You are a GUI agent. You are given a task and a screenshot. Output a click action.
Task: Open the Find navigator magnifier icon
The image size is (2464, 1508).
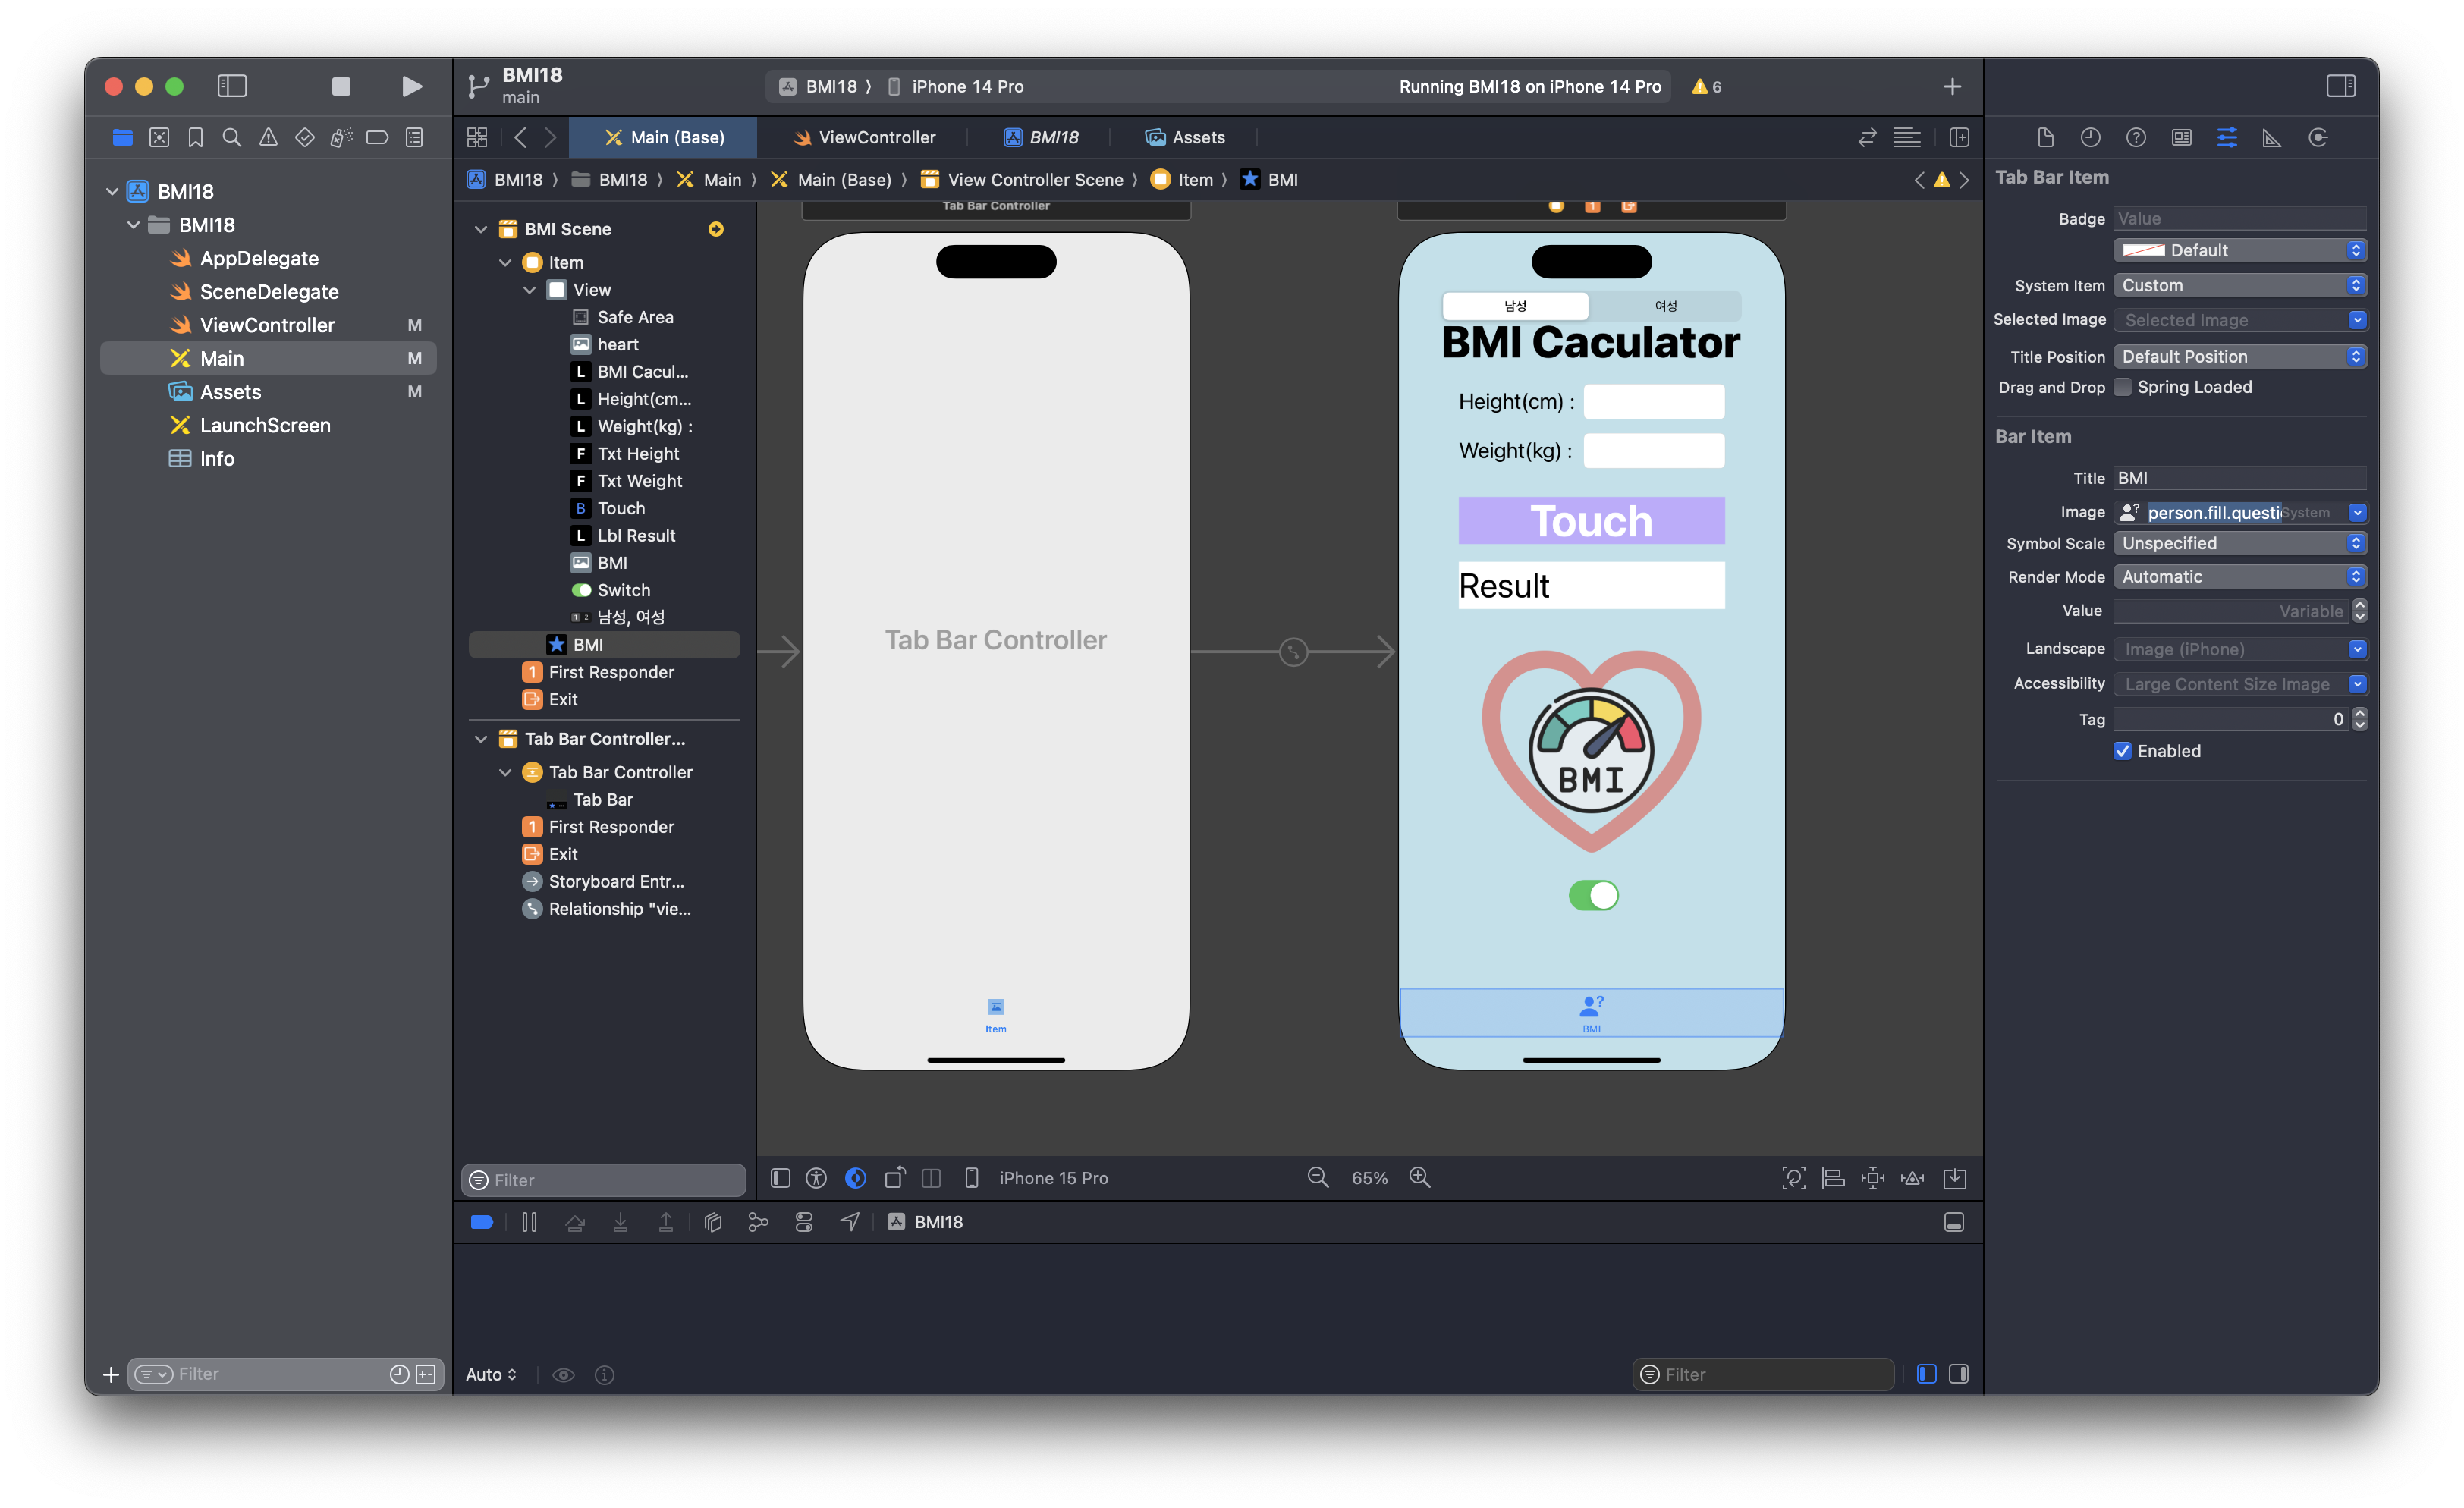tap(231, 137)
